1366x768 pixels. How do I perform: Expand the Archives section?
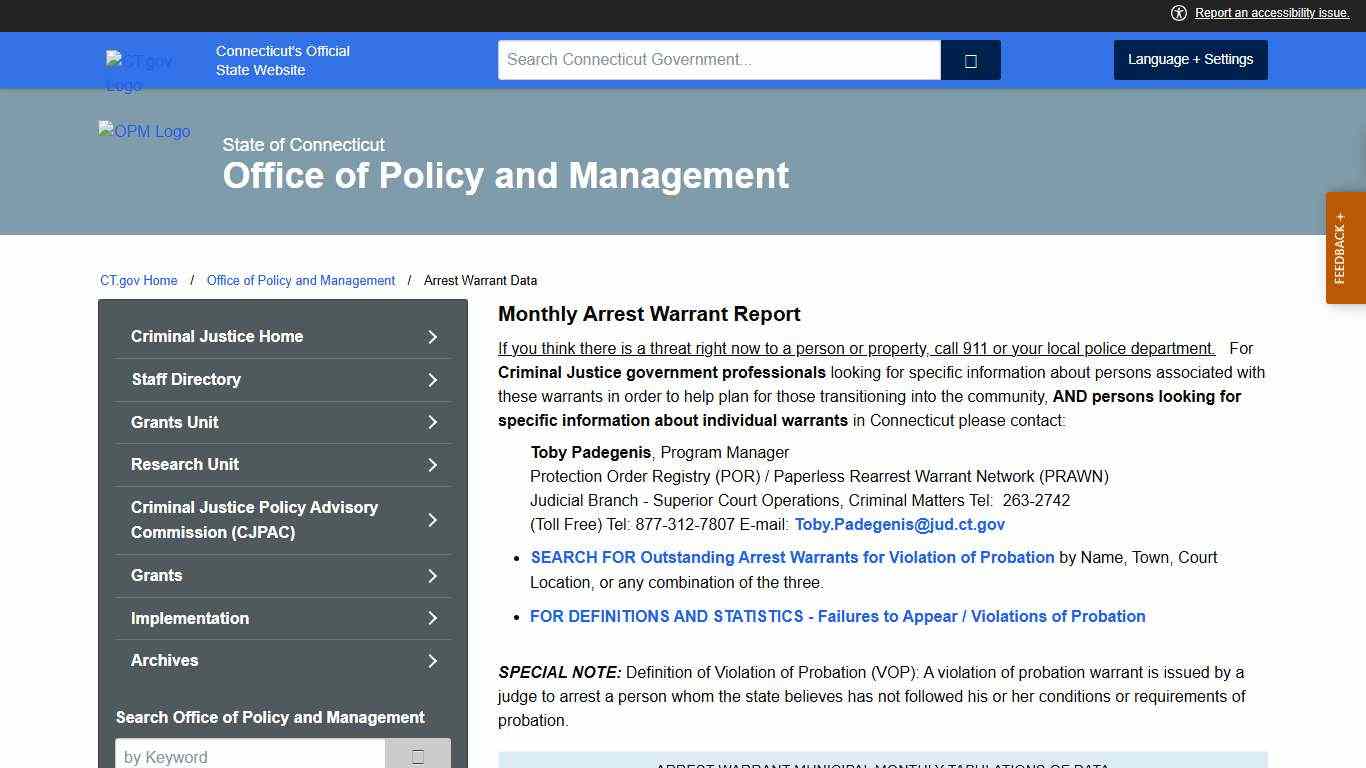pyautogui.click(x=164, y=660)
